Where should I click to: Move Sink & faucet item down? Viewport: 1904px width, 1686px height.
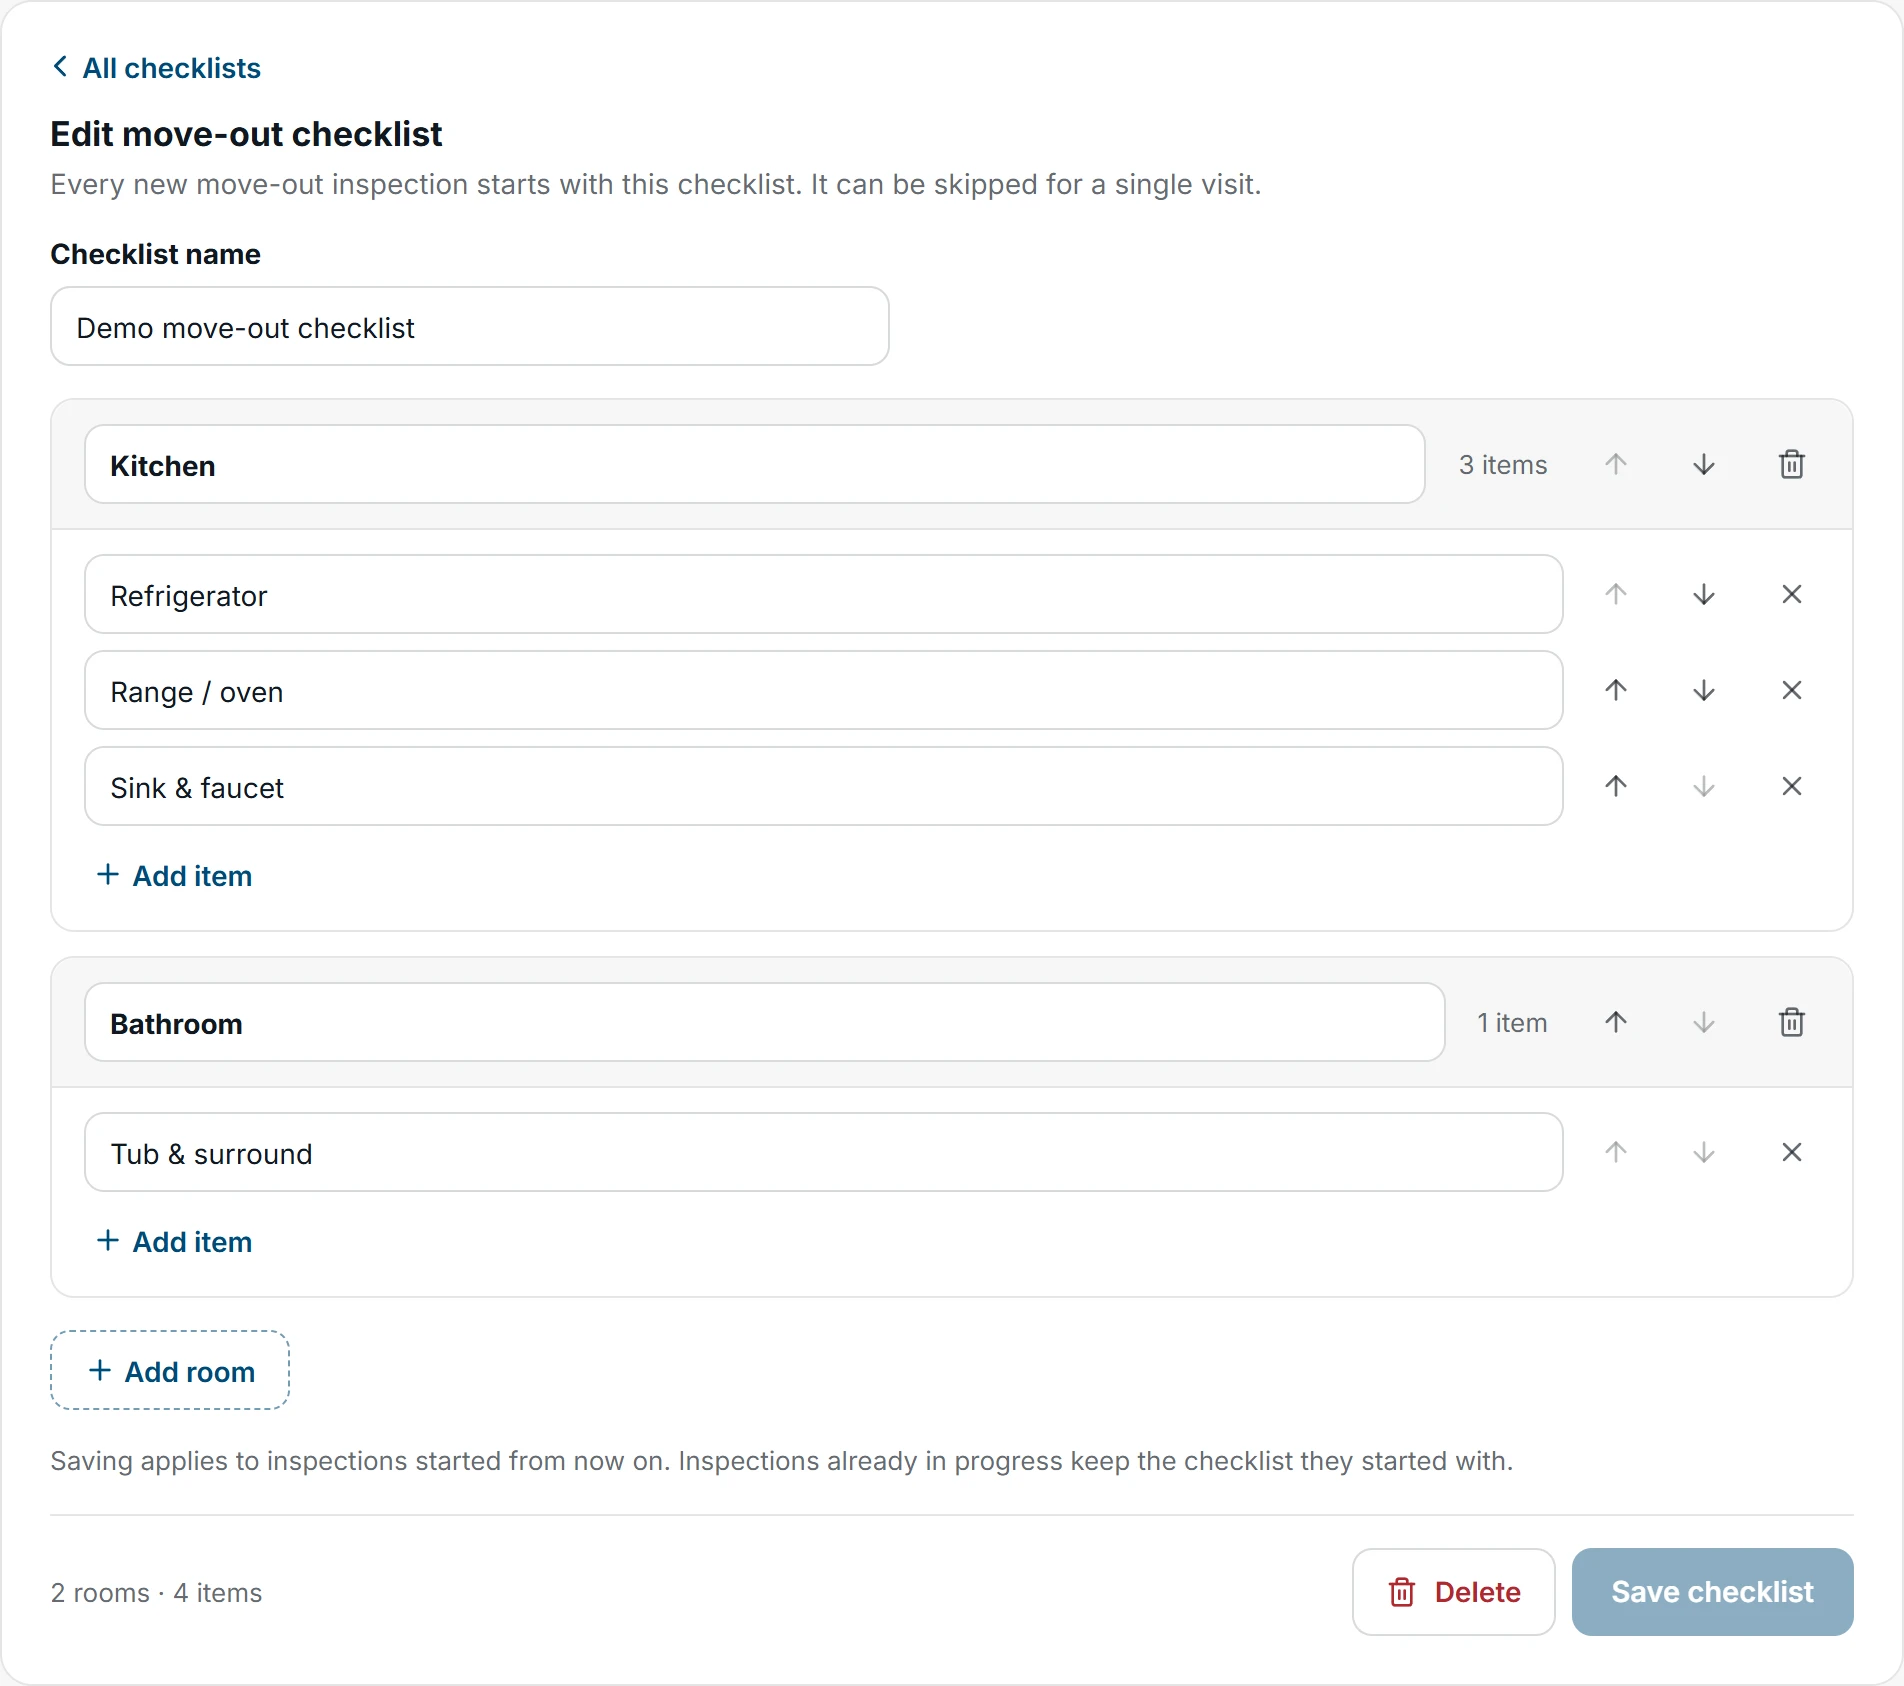[x=1704, y=786]
